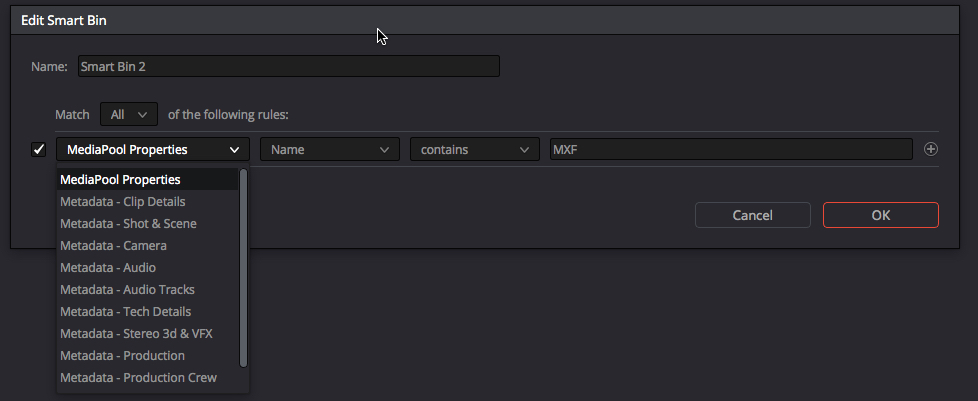Choose Metadata - Audio Tracks
Viewport: 978px width, 401px height.
coord(127,290)
